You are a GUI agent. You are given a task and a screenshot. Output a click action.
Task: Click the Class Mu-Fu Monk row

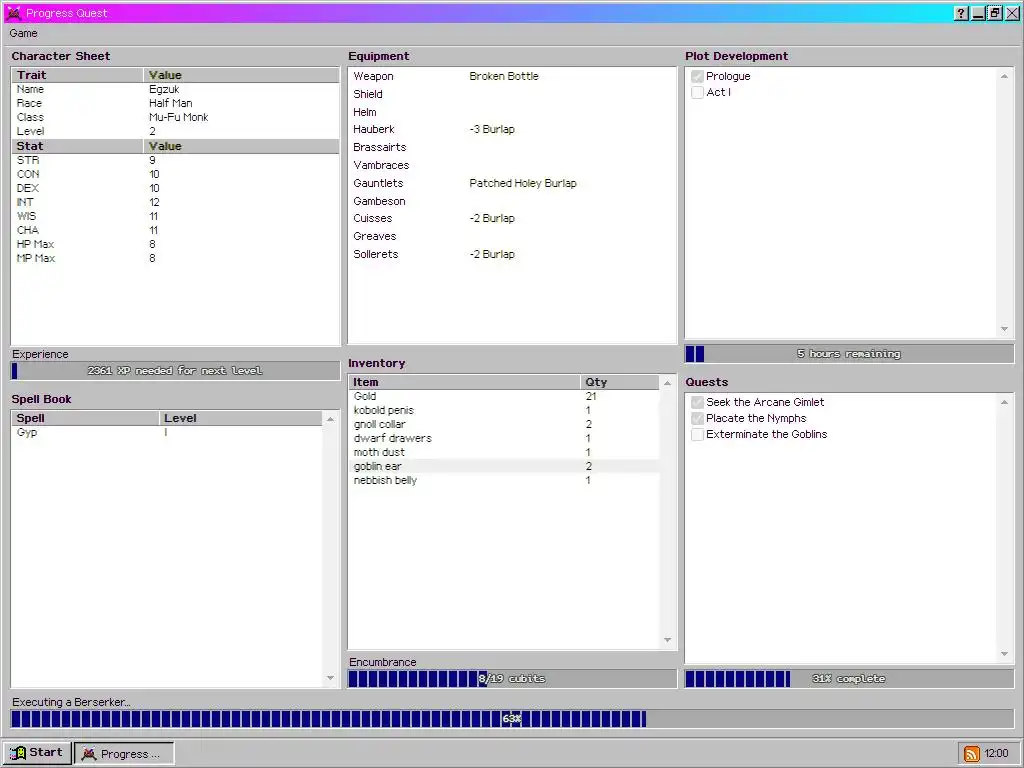pos(176,118)
